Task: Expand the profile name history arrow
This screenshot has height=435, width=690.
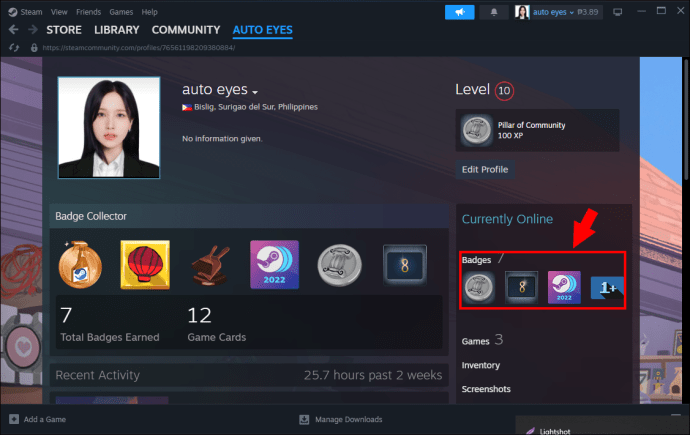Action: 255,92
